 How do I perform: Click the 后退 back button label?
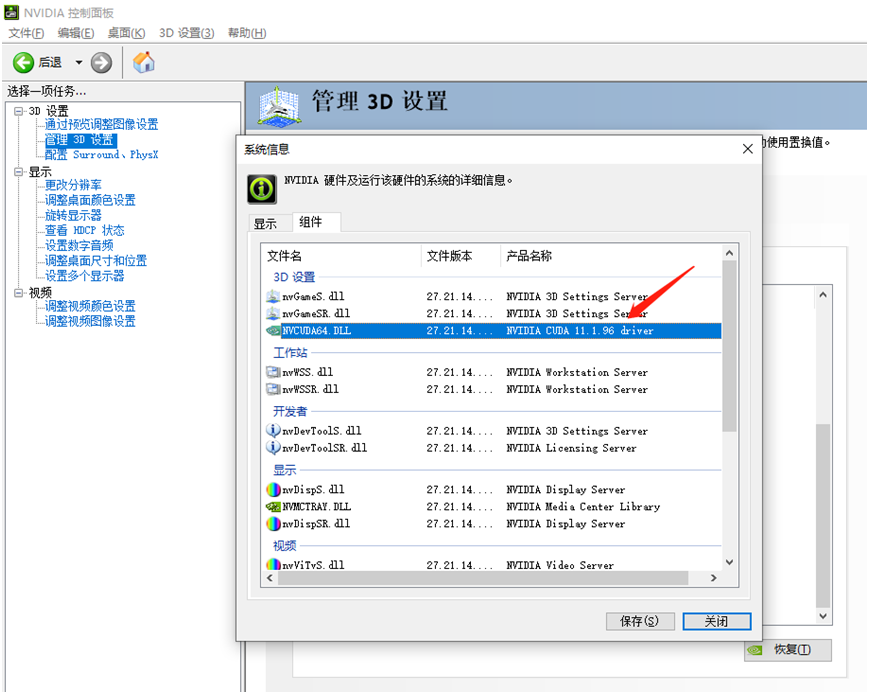coord(50,63)
